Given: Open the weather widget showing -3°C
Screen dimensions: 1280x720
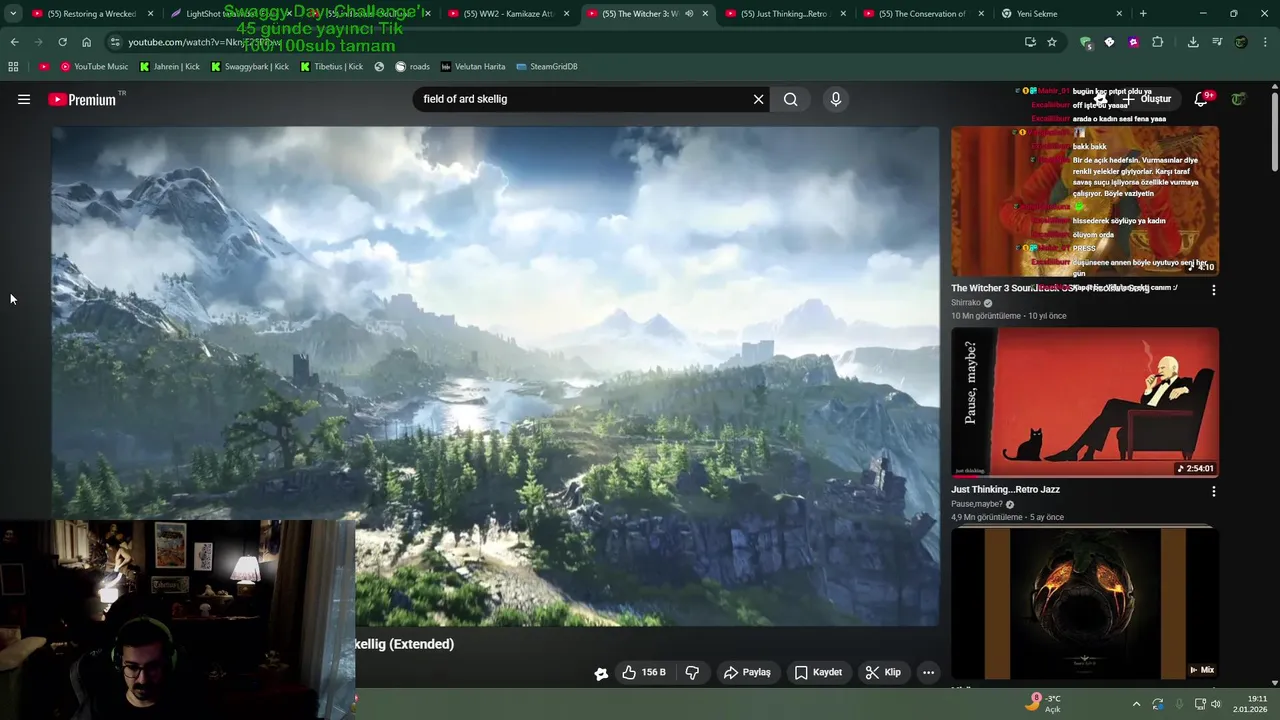Looking at the screenshot, I should 1044,703.
